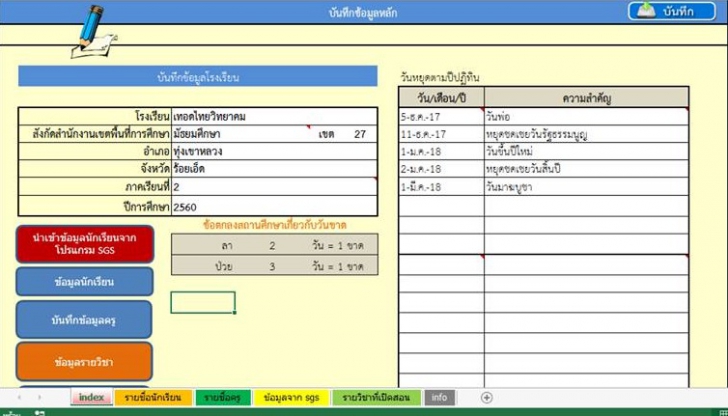728x416 pixels.
Task: Select หยุดชดเชยวันรัฐธรรมนูญ description cell
Action: [586, 134]
